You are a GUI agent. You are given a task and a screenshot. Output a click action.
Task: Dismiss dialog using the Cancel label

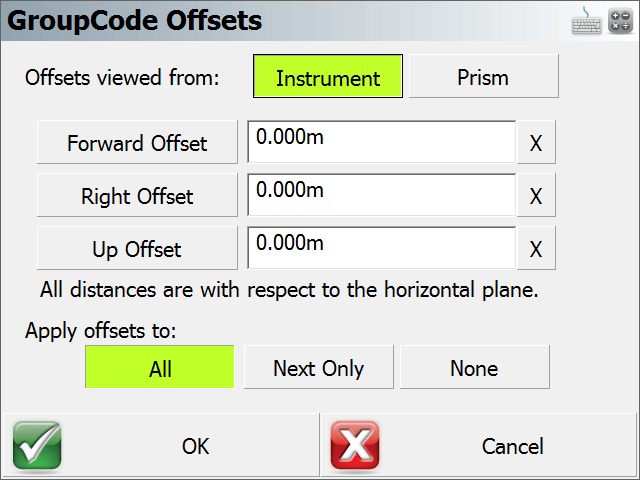pyautogui.click(x=513, y=447)
